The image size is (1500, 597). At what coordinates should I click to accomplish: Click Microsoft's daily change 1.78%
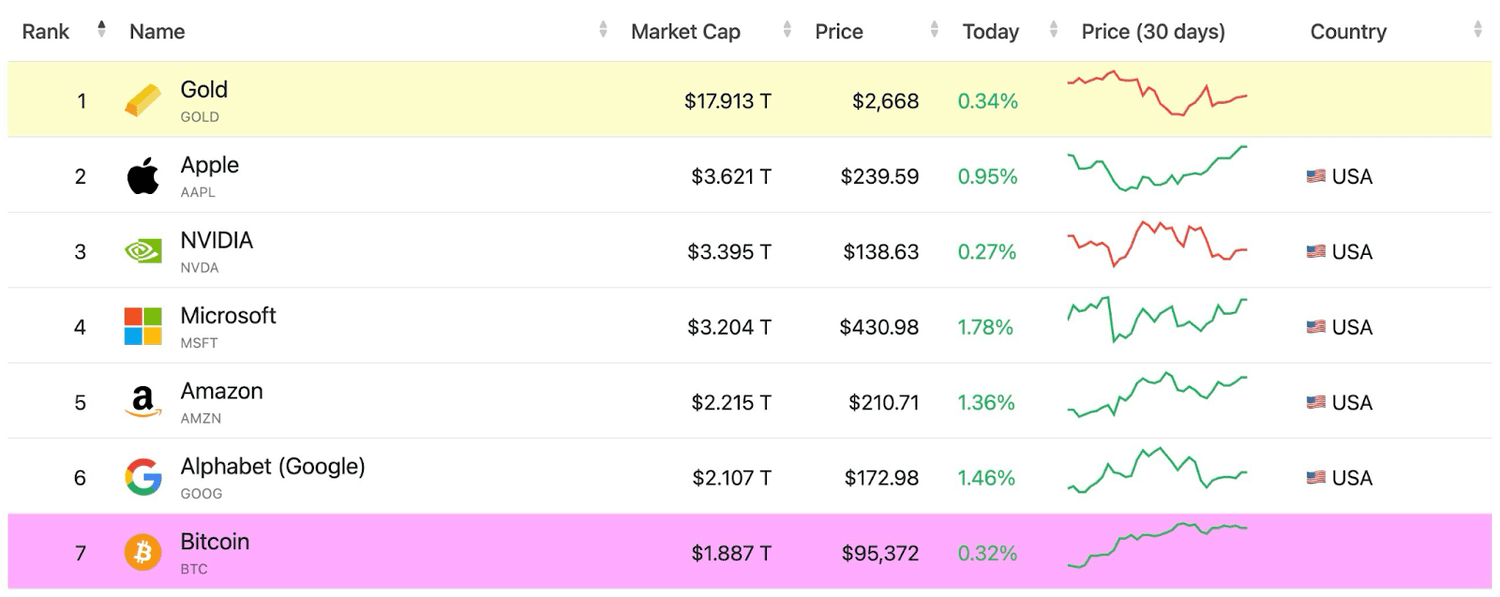986,327
